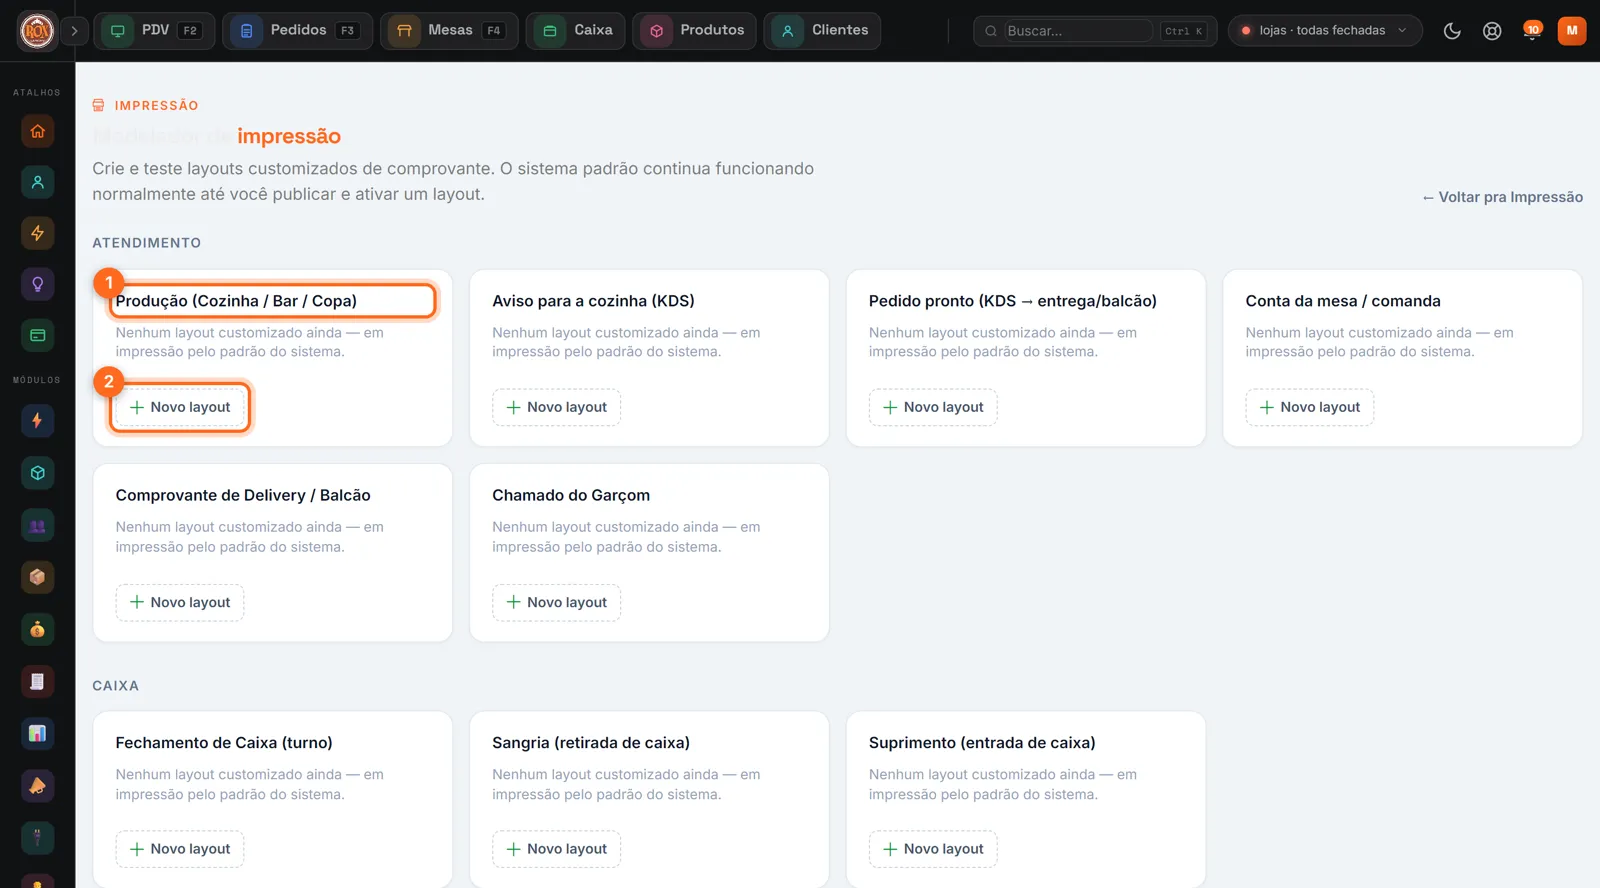This screenshot has width=1600, height=888.
Task: Switch to the PDV tab
Action: tap(154, 31)
